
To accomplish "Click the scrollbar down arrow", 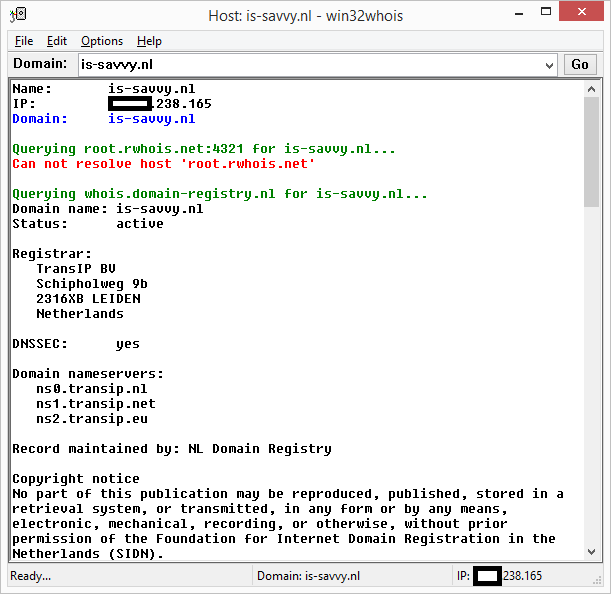I will pos(591,552).
